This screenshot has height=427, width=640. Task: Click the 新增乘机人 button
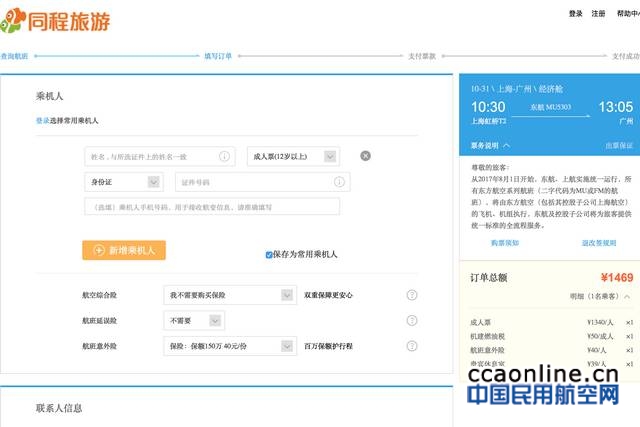point(124,250)
